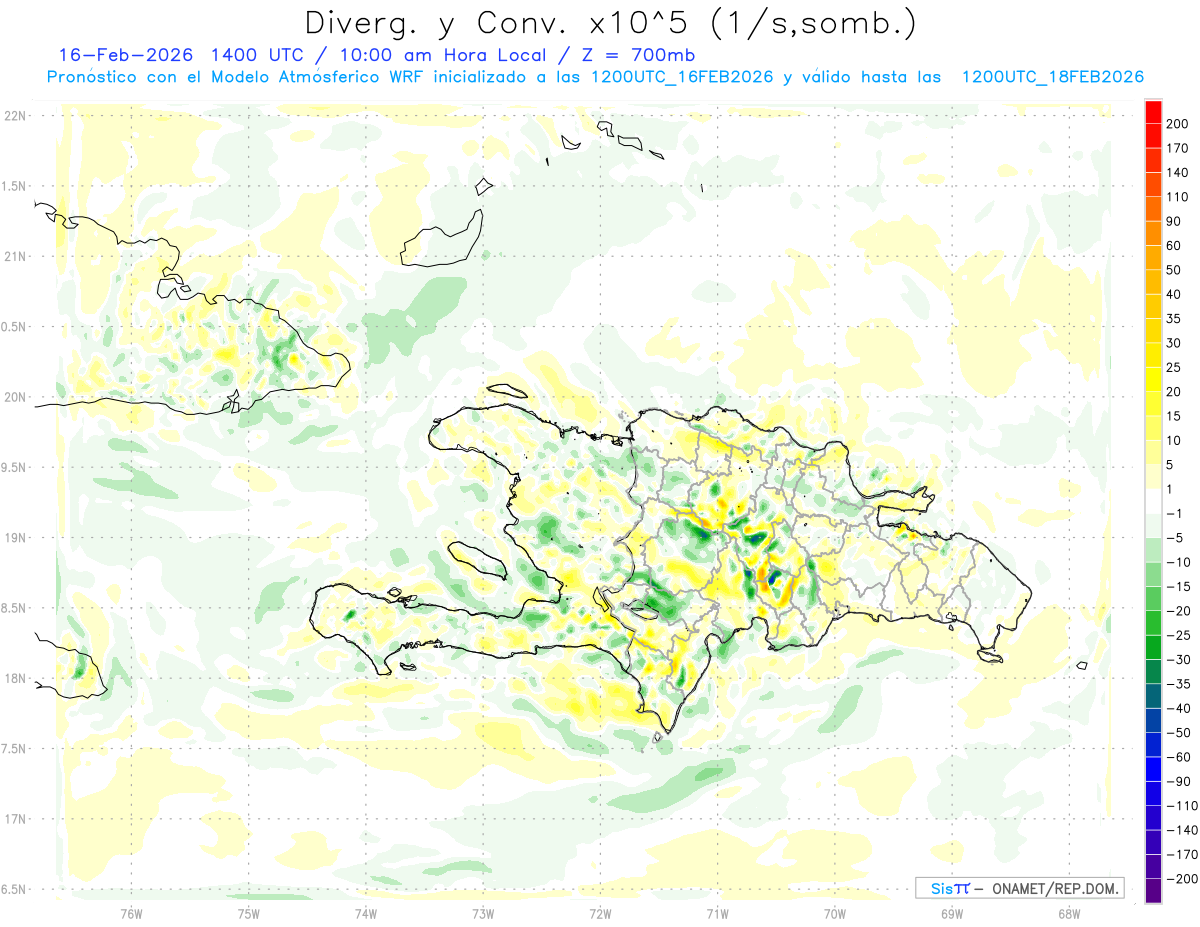Screen dimensions: 1200x927
Task: Click the top red colorbar segment
Action: (x=1153, y=112)
